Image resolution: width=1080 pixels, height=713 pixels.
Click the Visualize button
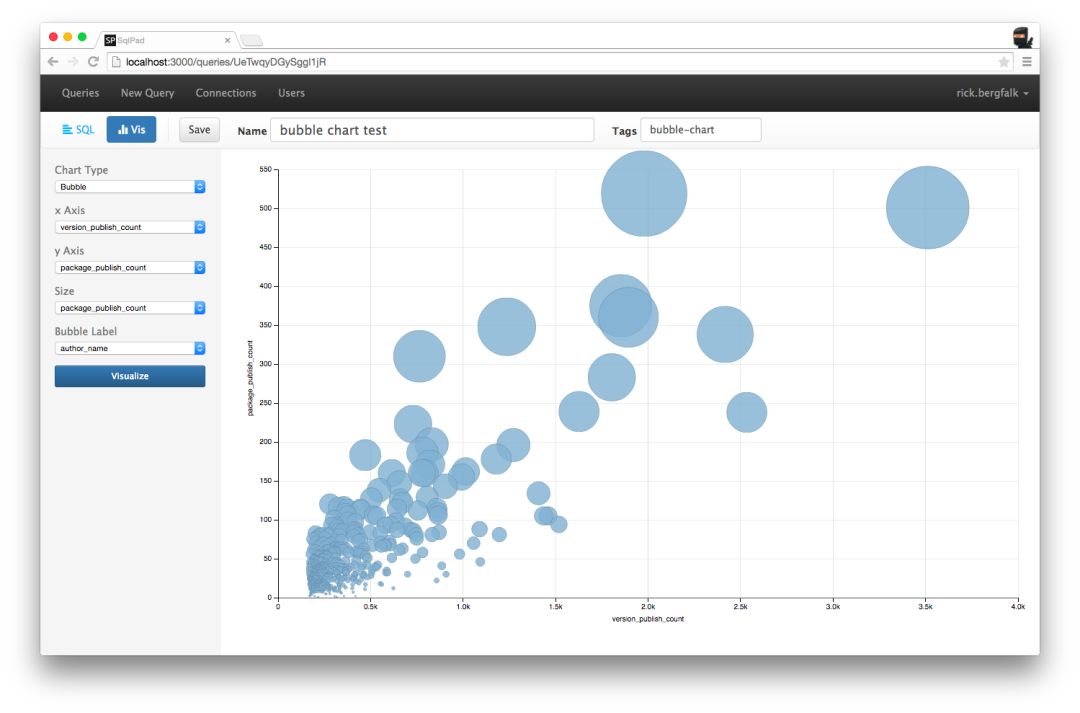click(129, 376)
